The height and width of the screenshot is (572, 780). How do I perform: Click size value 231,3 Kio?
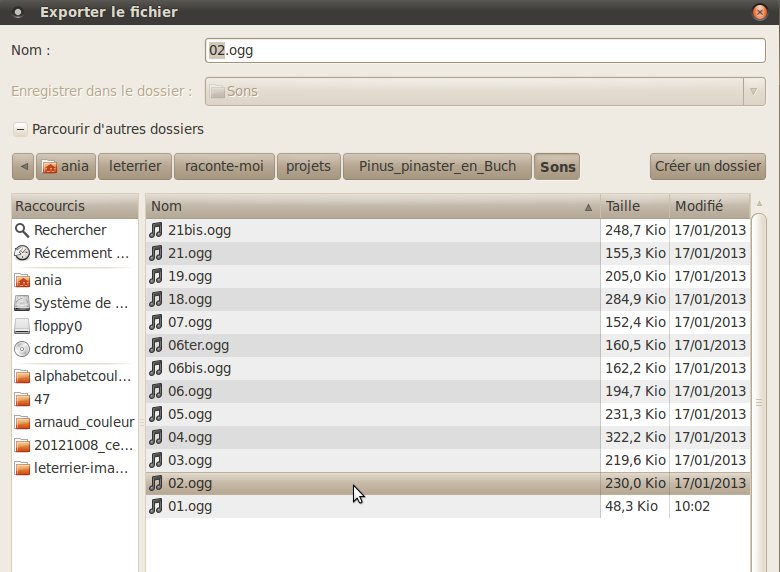tap(635, 414)
